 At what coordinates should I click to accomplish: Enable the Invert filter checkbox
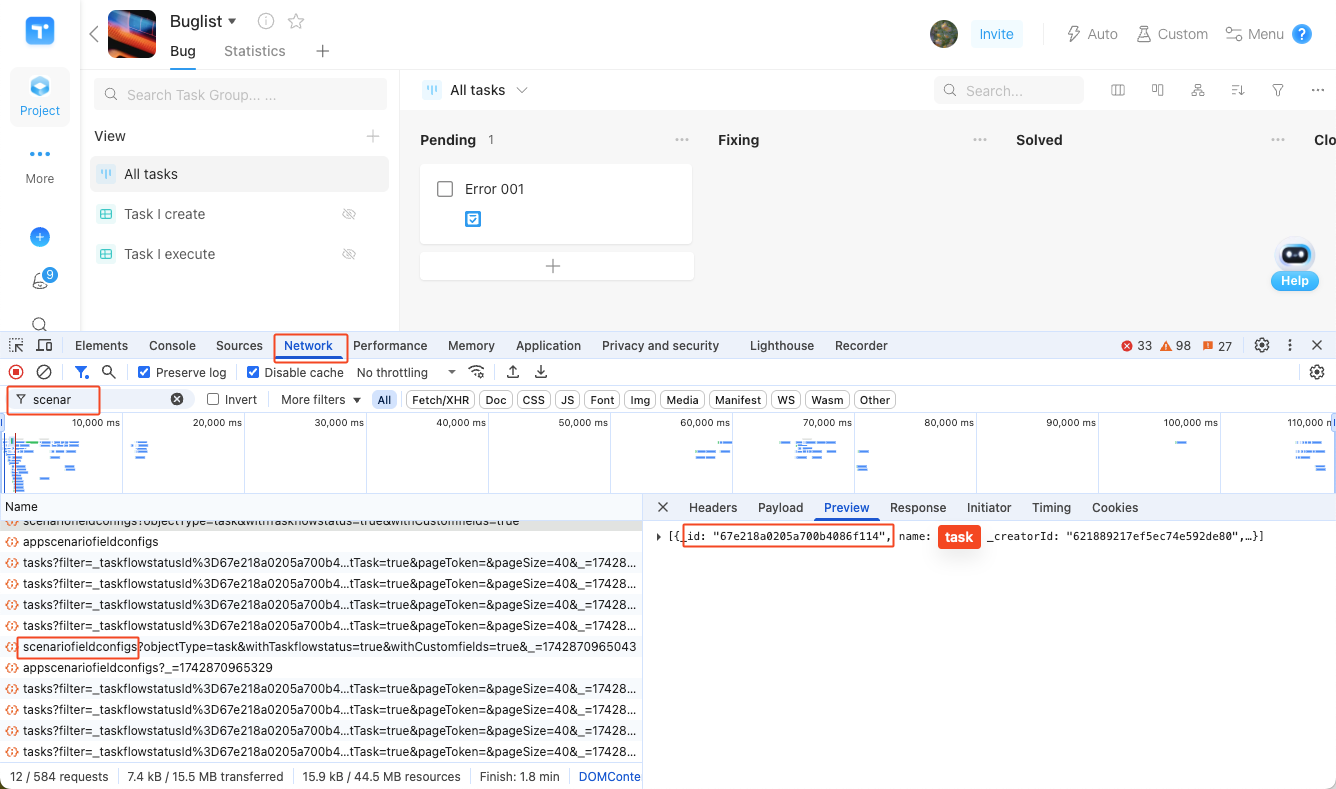213,399
